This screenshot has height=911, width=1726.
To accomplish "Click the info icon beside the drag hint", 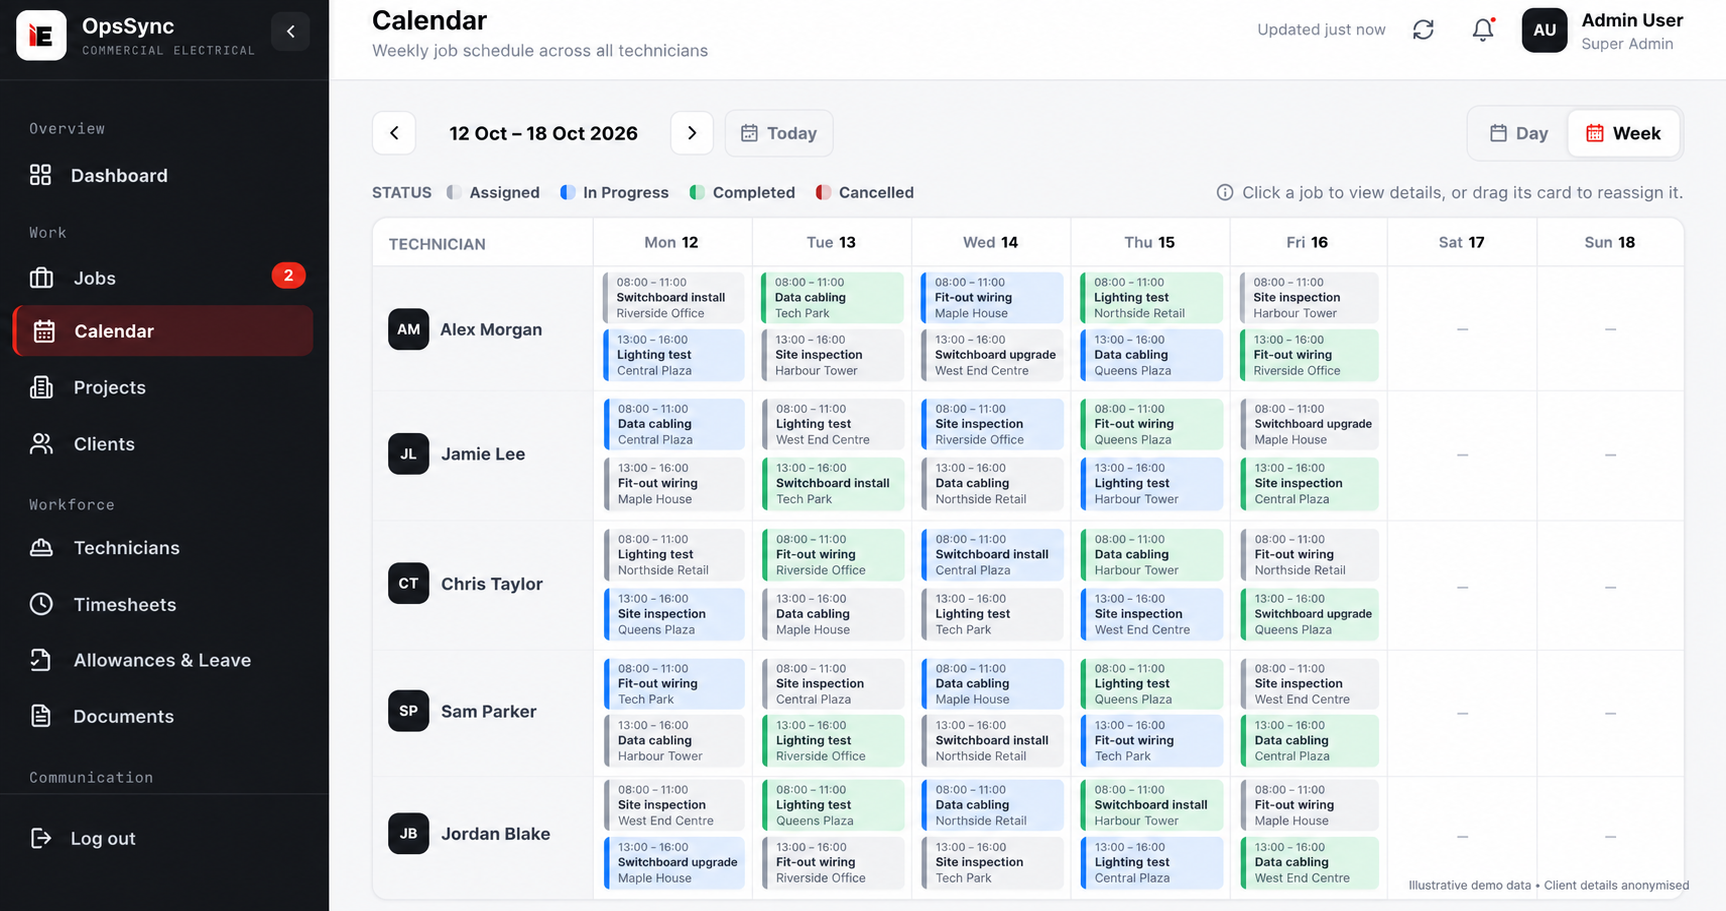I will coord(1225,192).
